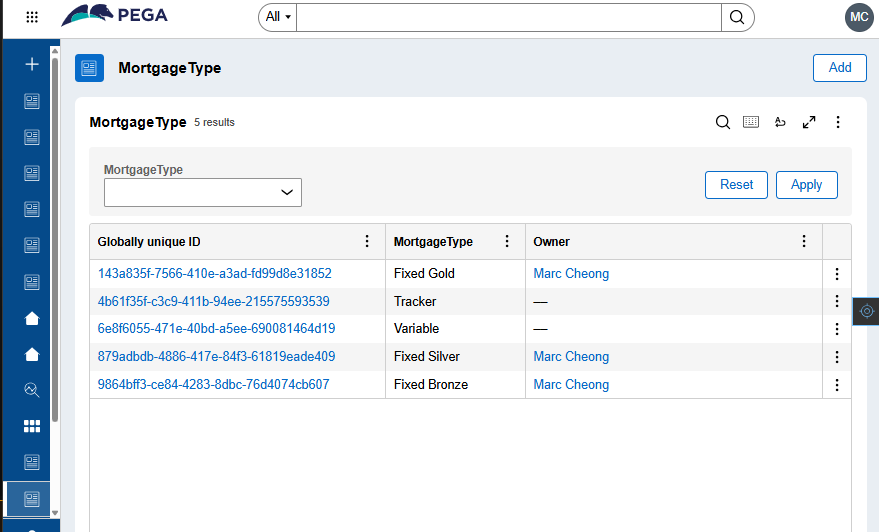Click the target icon on right edge
The width and height of the screenshot is (879, 532).
(x=866, y=311)
